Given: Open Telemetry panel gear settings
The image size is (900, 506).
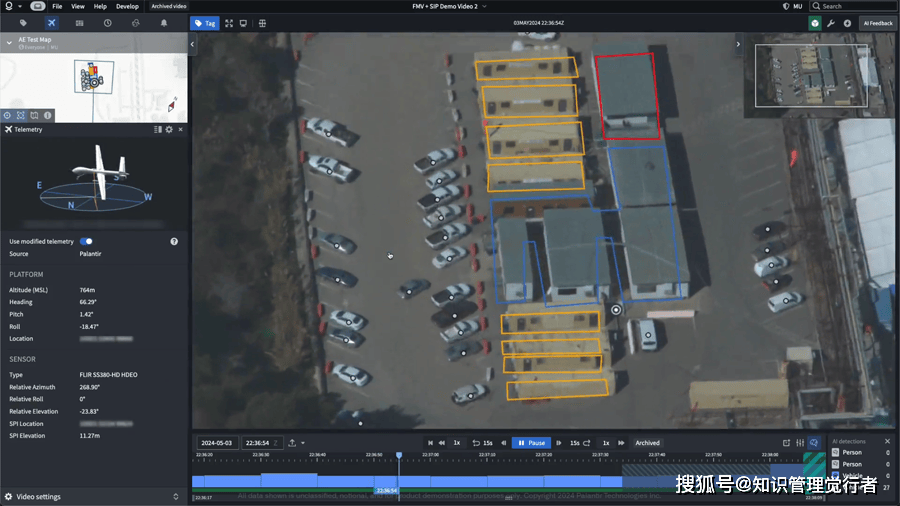Looking at the screenshot, I should 169,129.
